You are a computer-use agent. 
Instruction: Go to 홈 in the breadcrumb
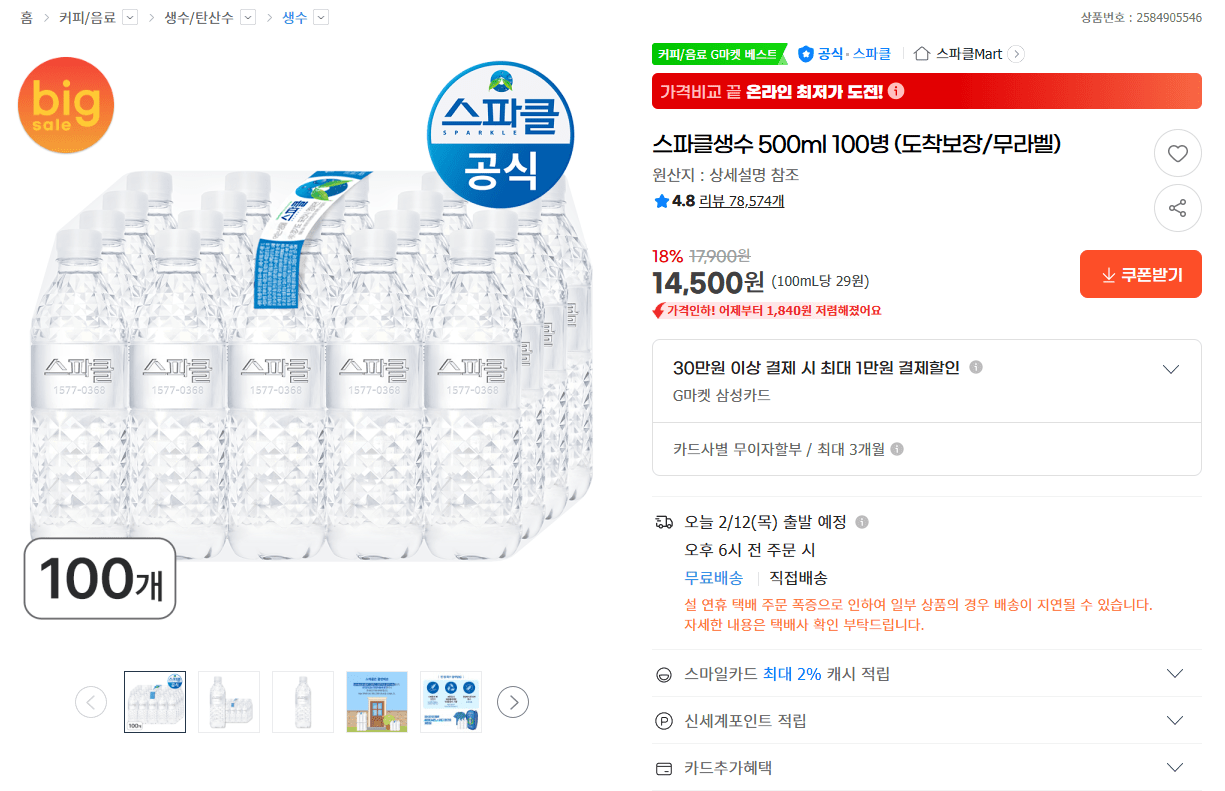pyautogui.click(x=24, y=17)
